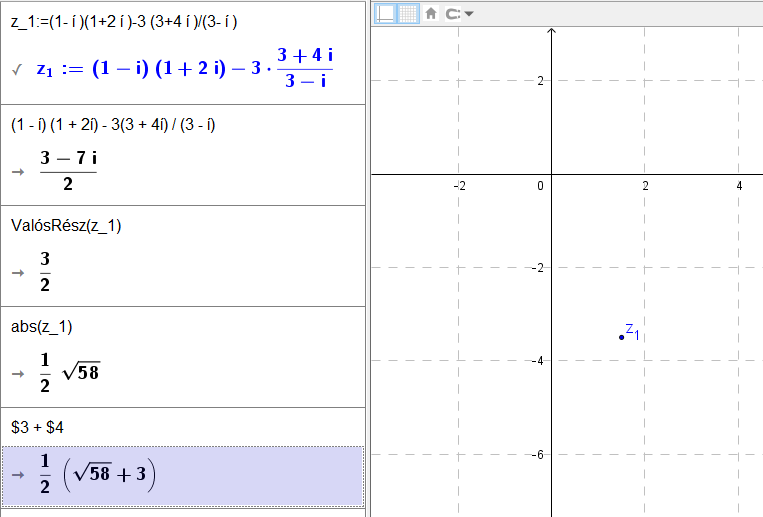The height and width of the screenshot is (517, 763).
Task: Click the z_1:=(1-í)(1+2í) input line
Action: (x=124, y=21)
